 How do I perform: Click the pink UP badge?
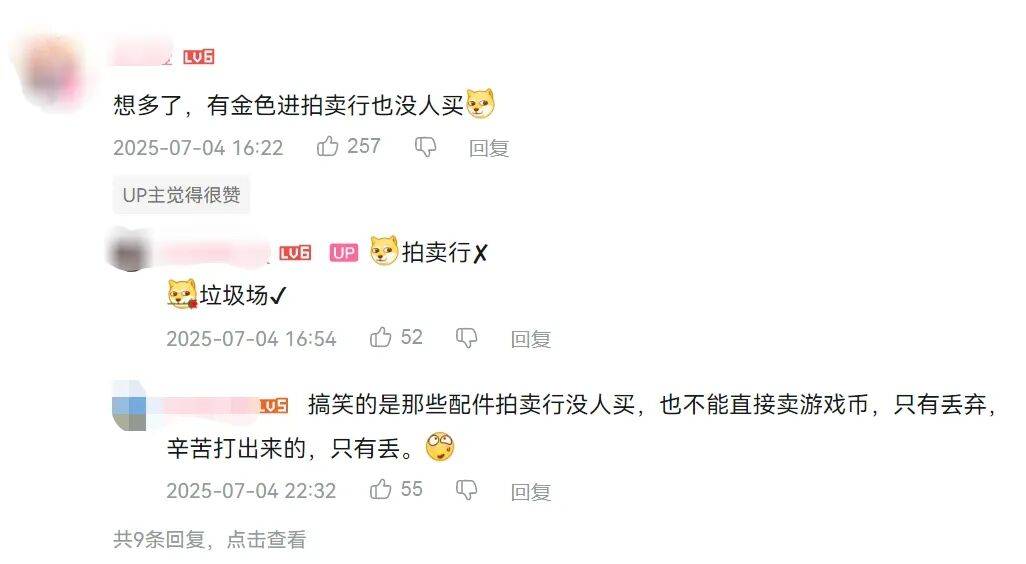(344, 253)
